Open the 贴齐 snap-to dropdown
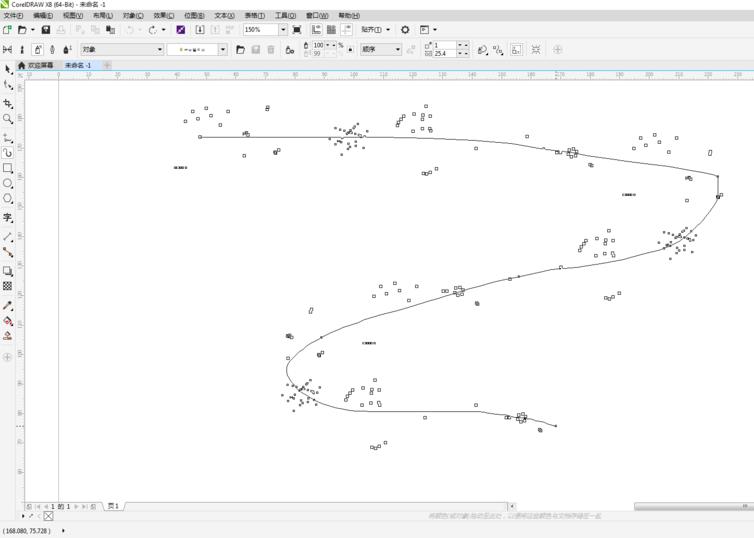Viewport: 754px width, 538px height. click(x=376, y=30)
